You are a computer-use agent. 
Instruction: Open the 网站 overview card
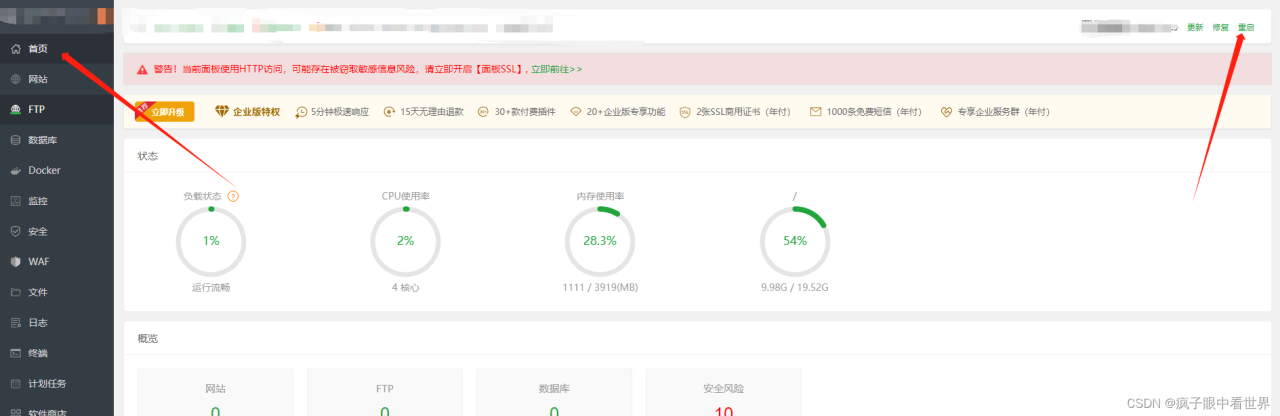click(215, 392)
